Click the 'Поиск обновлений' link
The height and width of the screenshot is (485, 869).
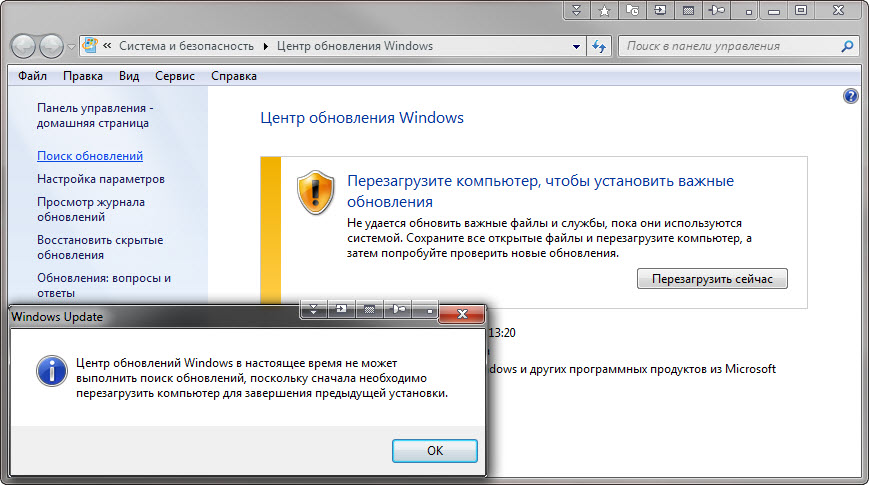(90, 156)
